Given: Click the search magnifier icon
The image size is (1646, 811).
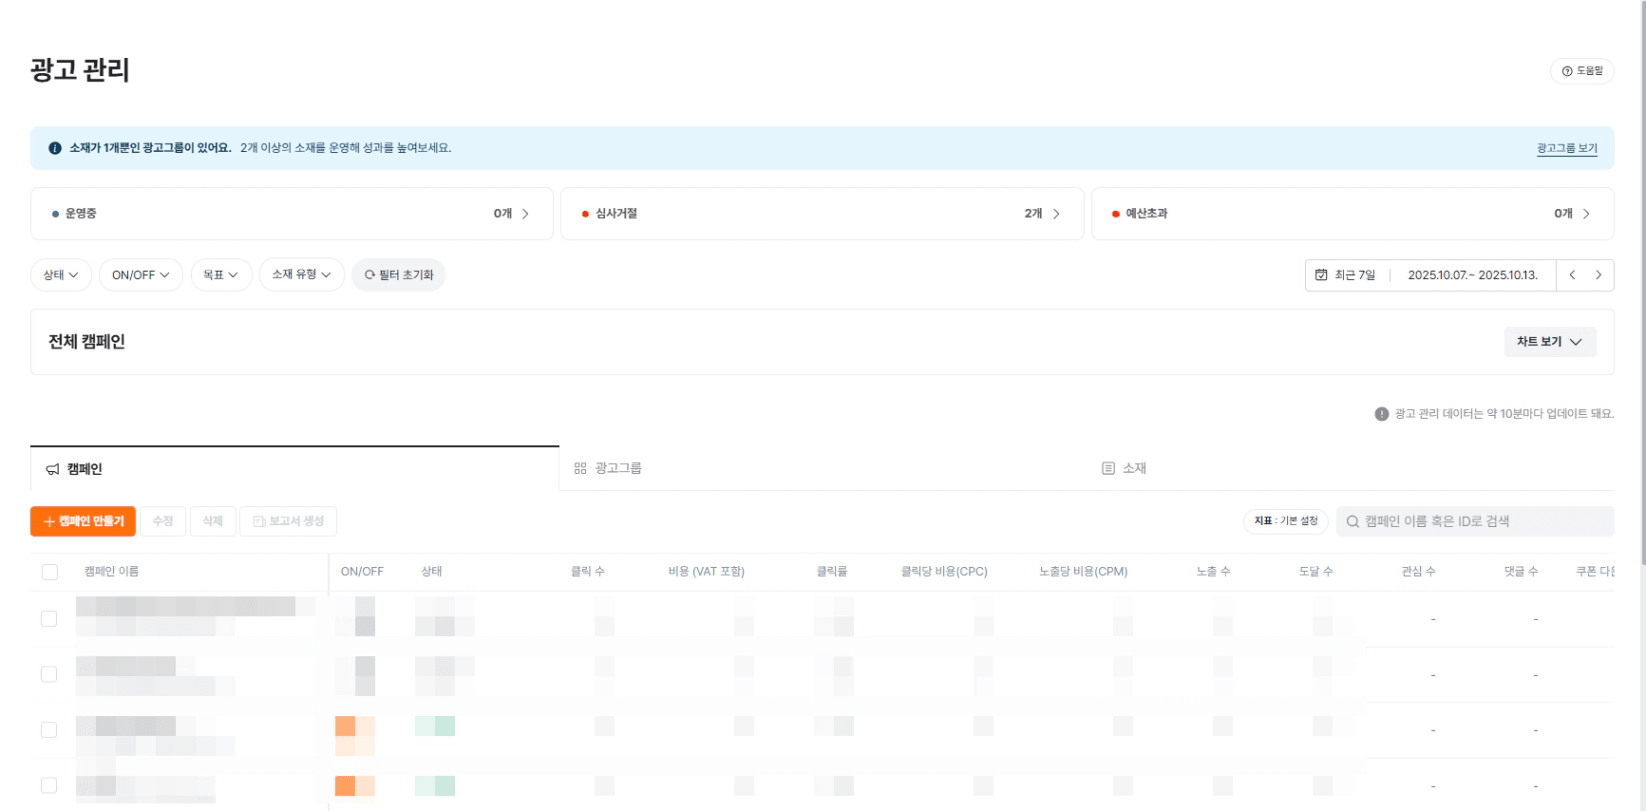Looking at the screenshot, I should click(x=1352, y=522).
